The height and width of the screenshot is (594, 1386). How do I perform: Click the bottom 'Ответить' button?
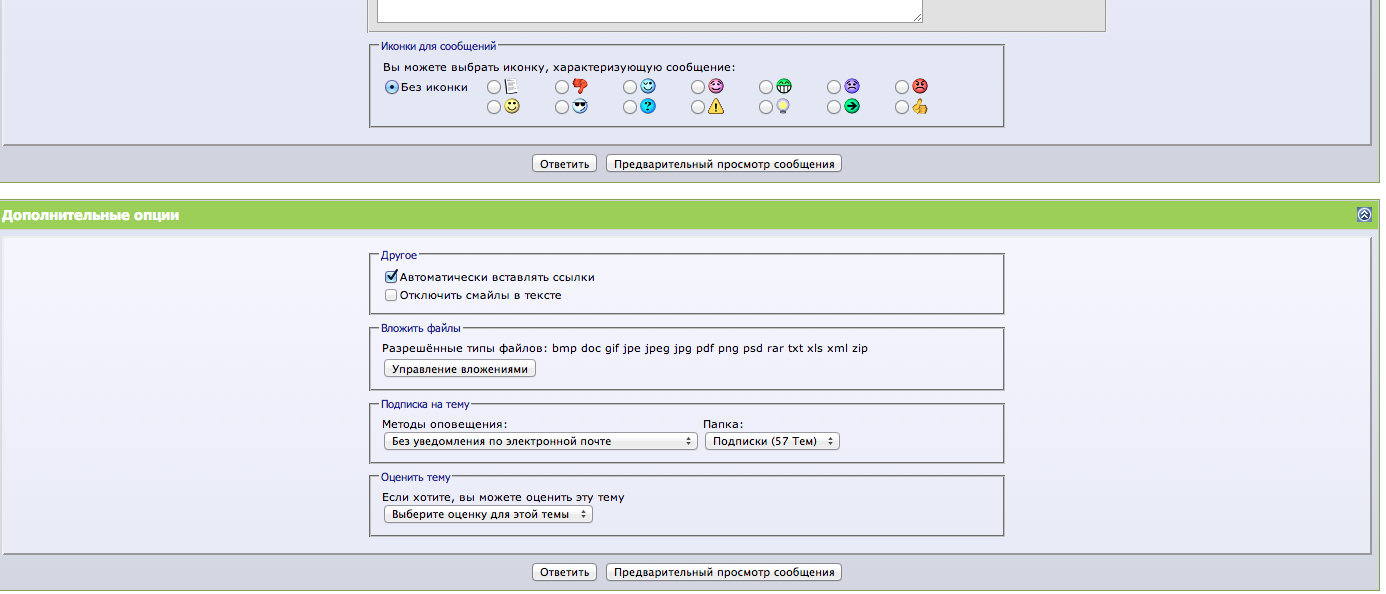click(564, 572)
